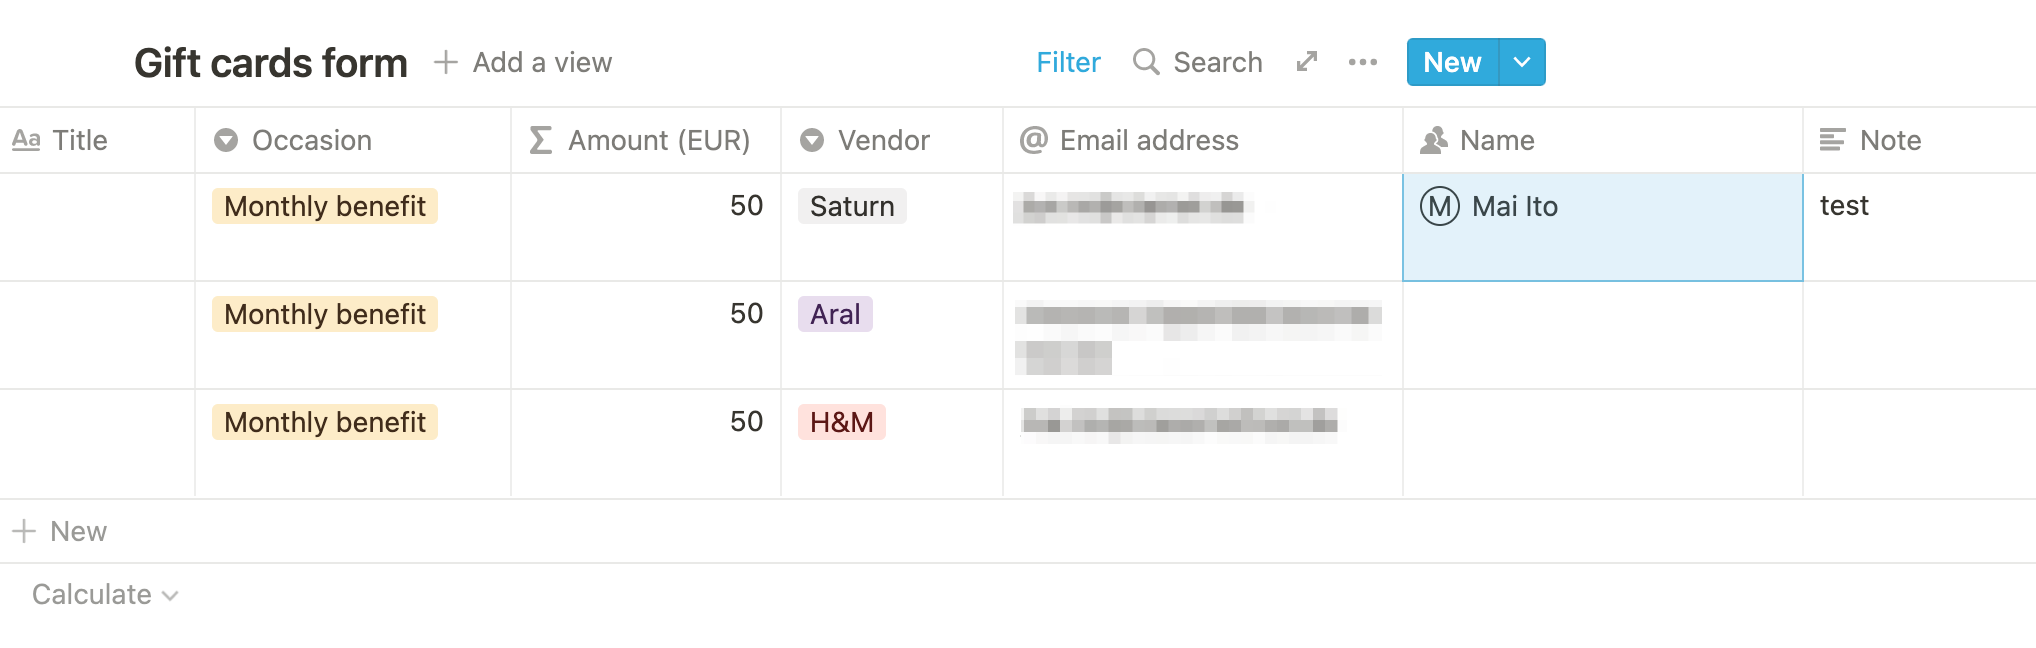Select the Amount (EUR) sigma formula icon

(541, 140)
